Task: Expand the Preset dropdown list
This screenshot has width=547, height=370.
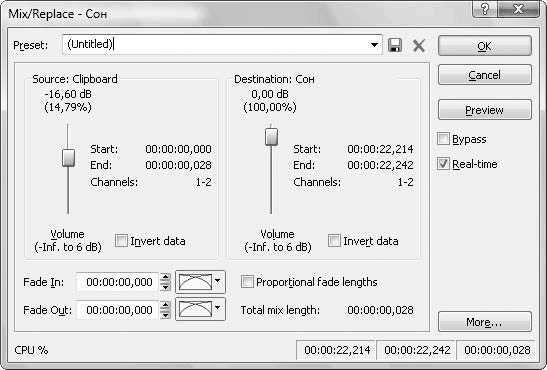Action: point(374,45)
